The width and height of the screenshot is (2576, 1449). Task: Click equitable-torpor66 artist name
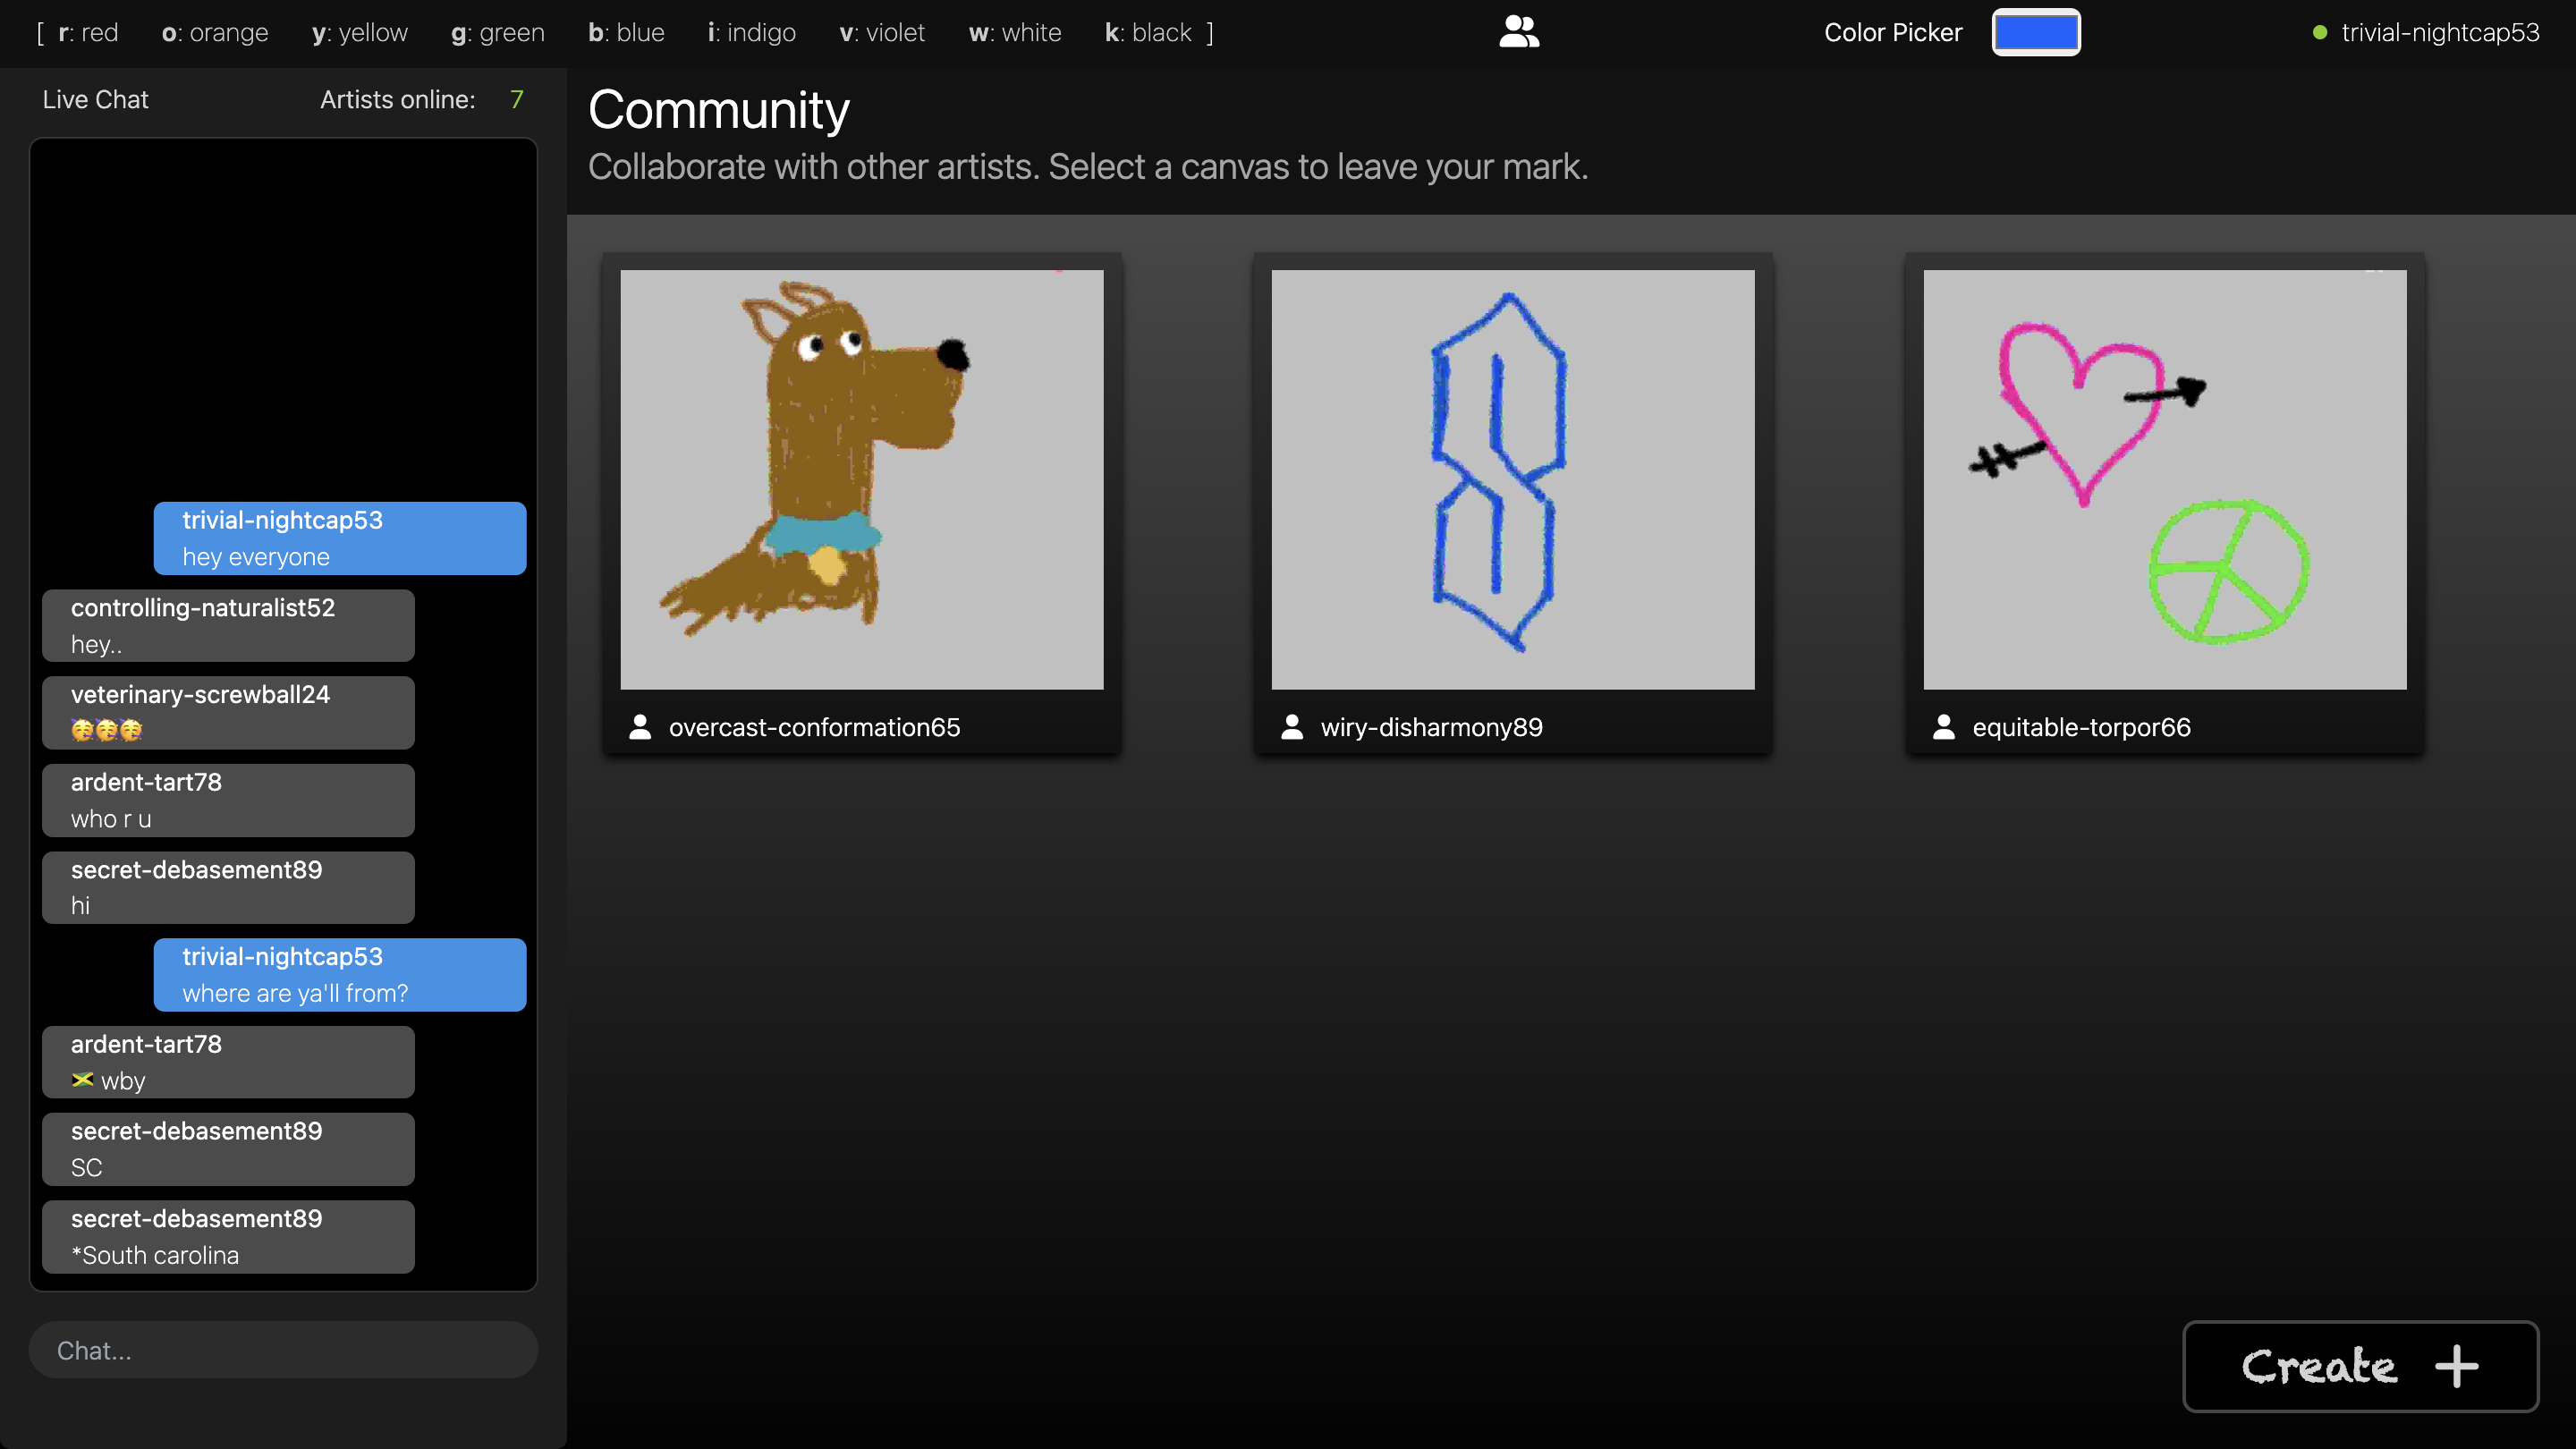(x=2081, y=727)
